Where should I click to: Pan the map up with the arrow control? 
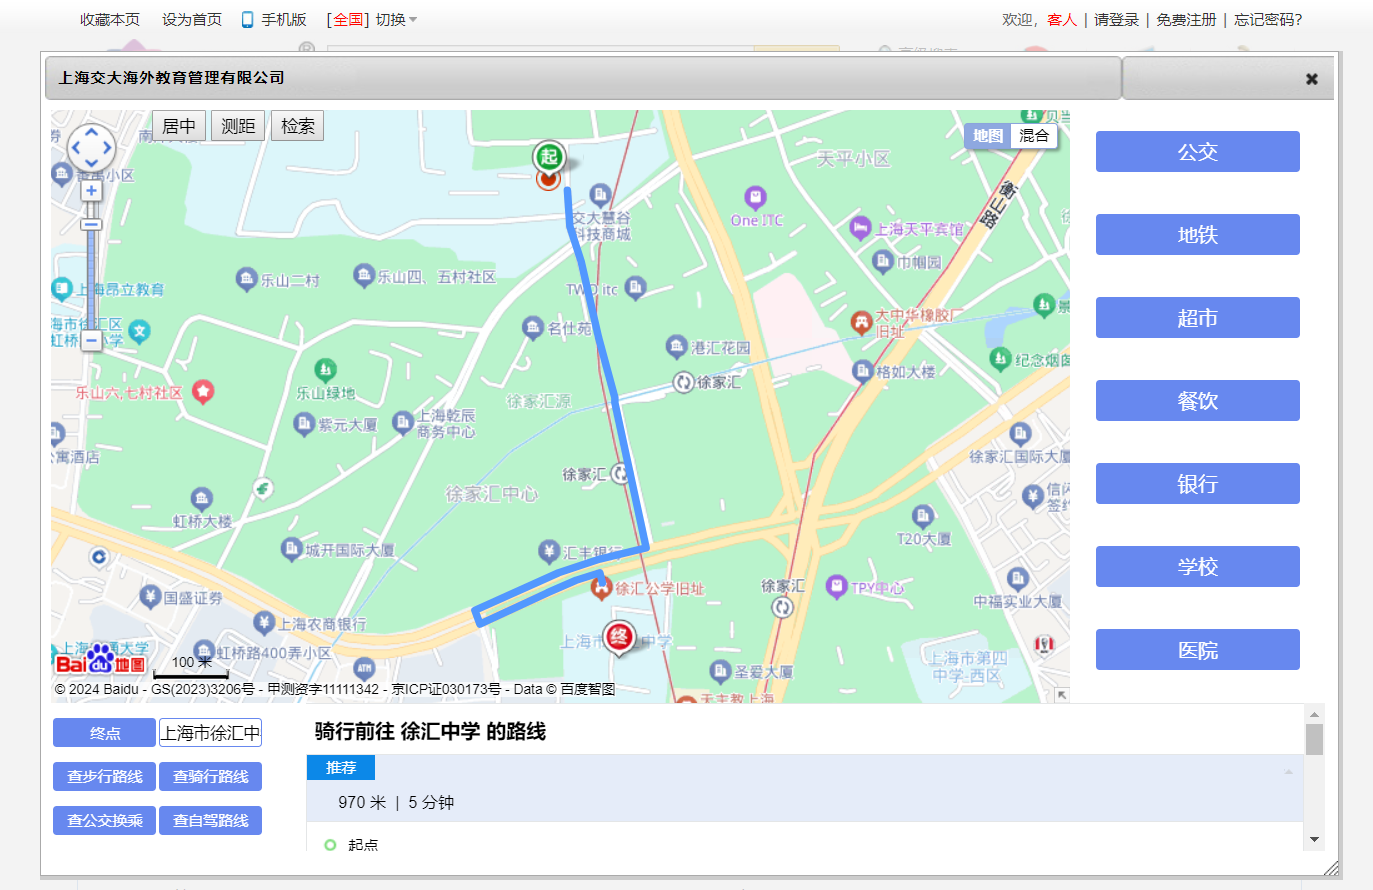pos(91,132)
